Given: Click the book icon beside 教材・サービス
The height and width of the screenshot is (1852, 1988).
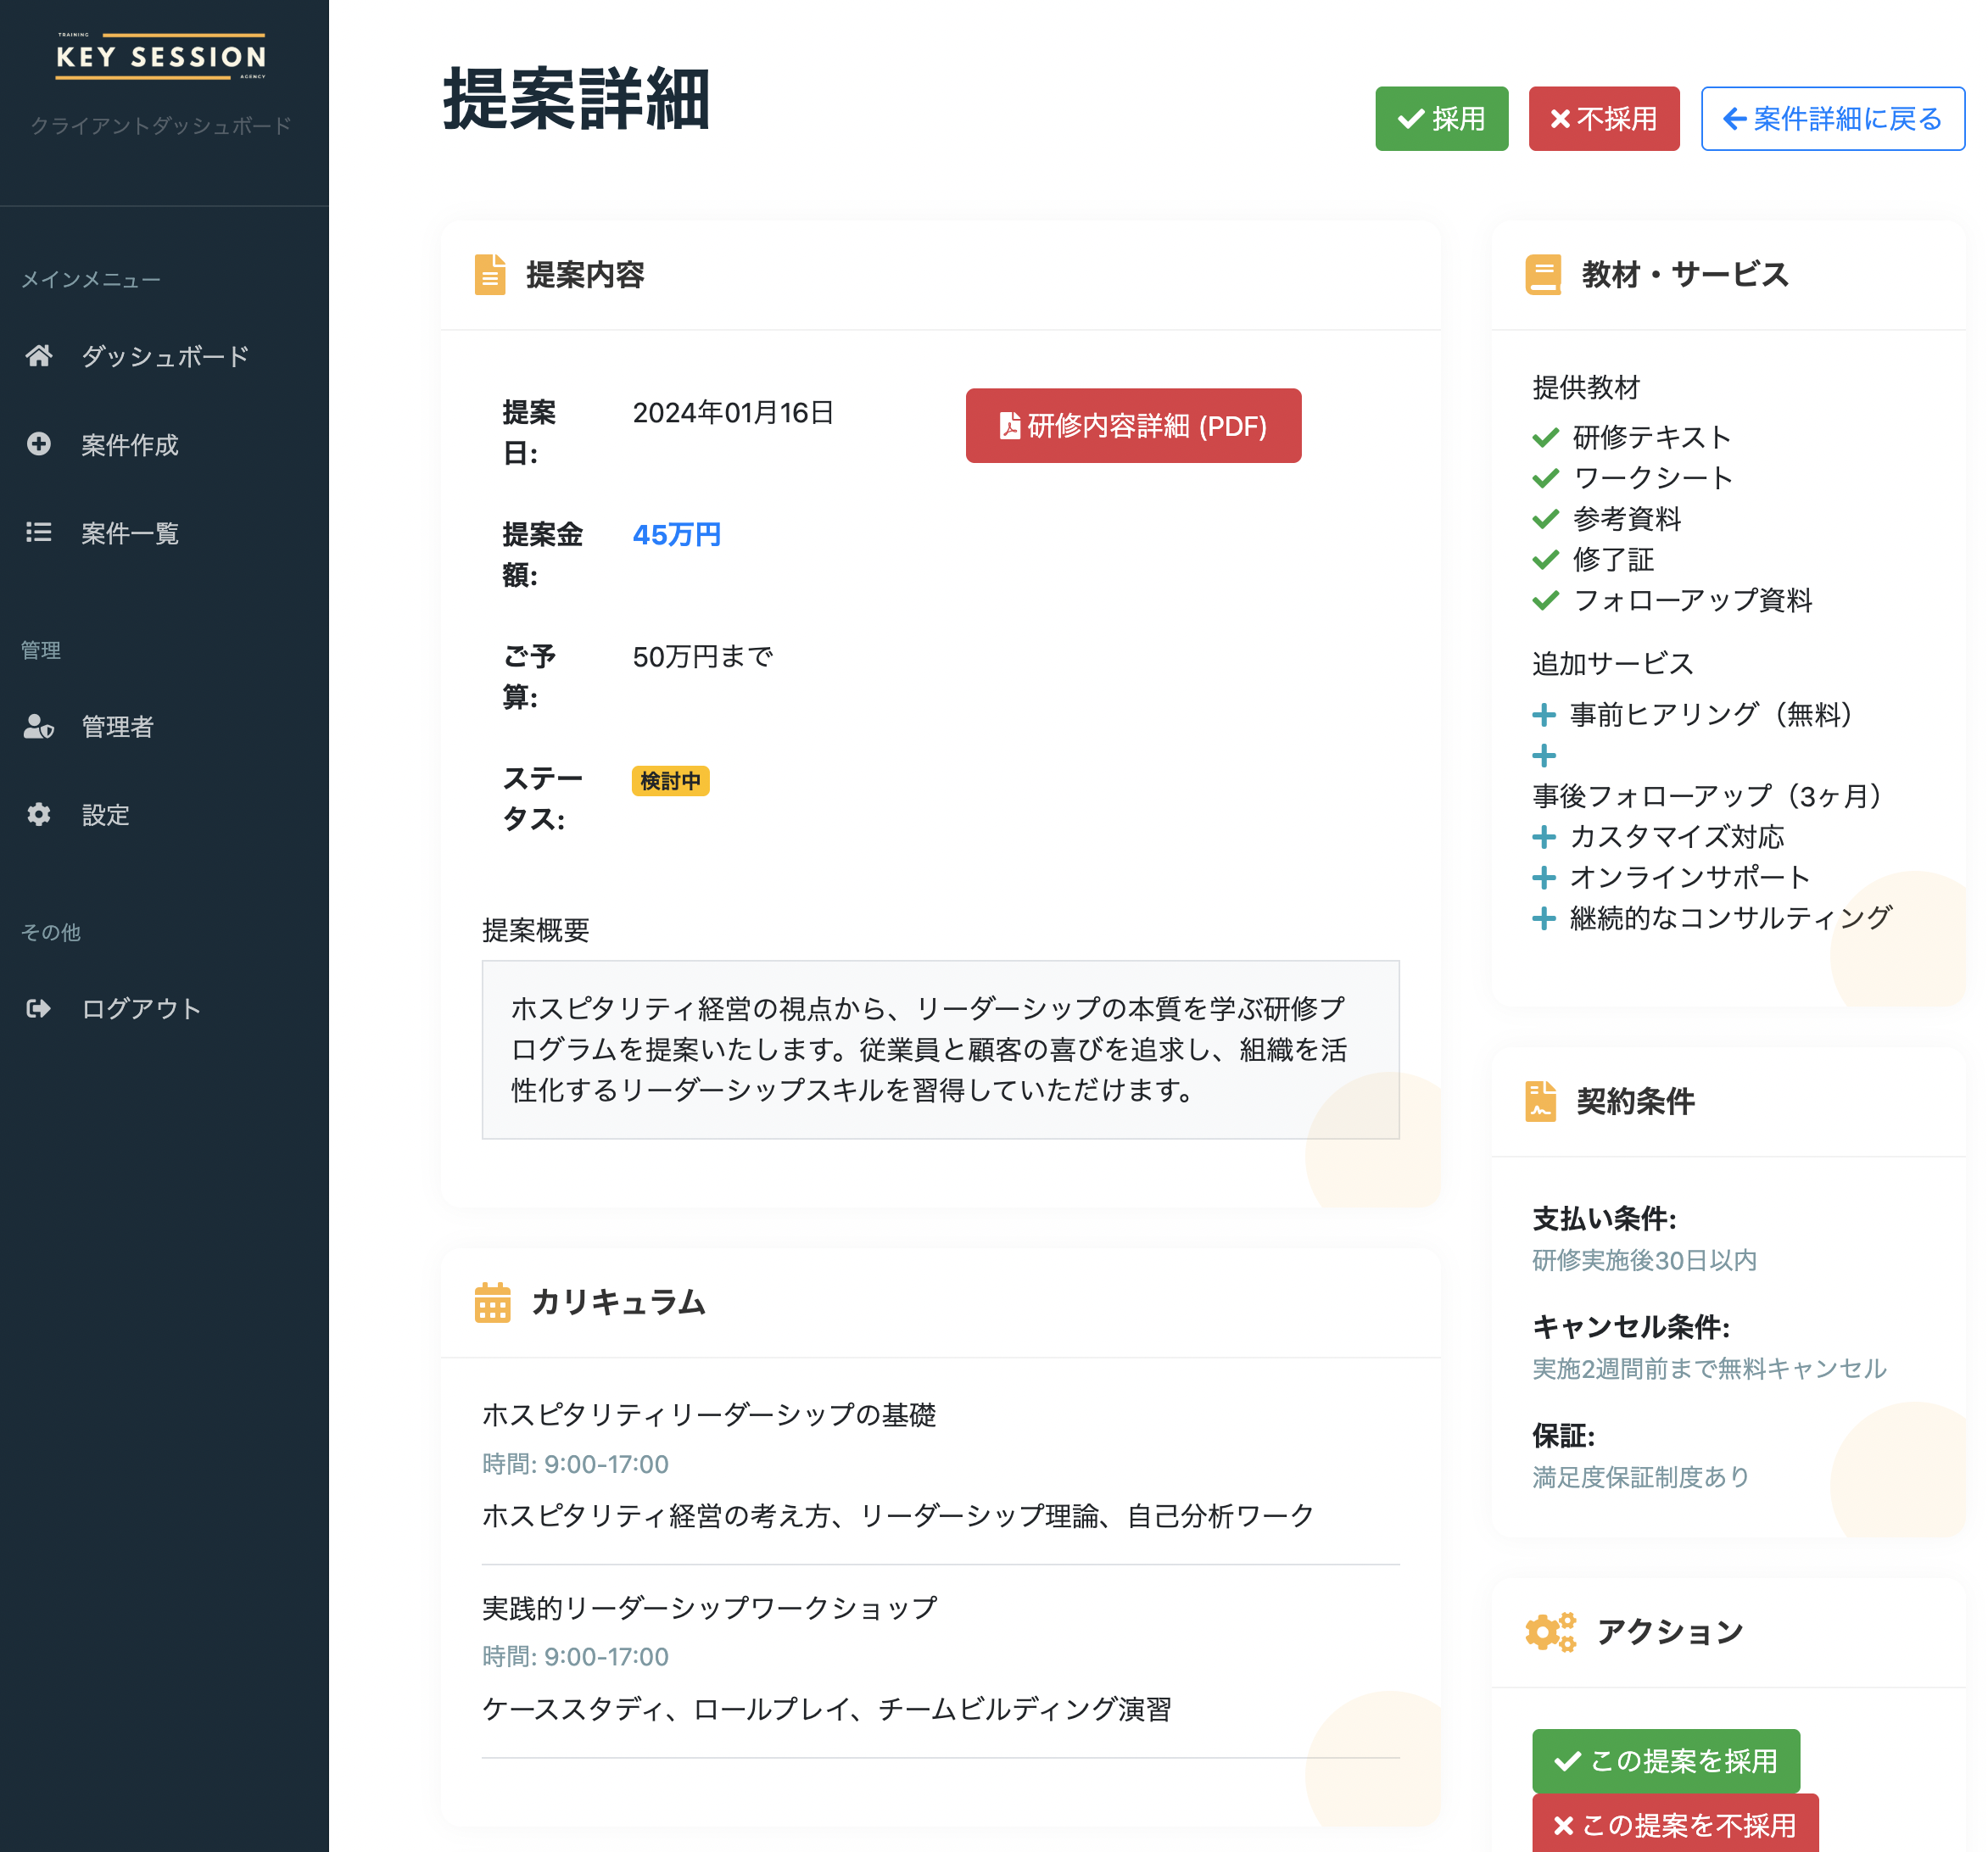Looking at the screenshot, I should (1543, 275).
